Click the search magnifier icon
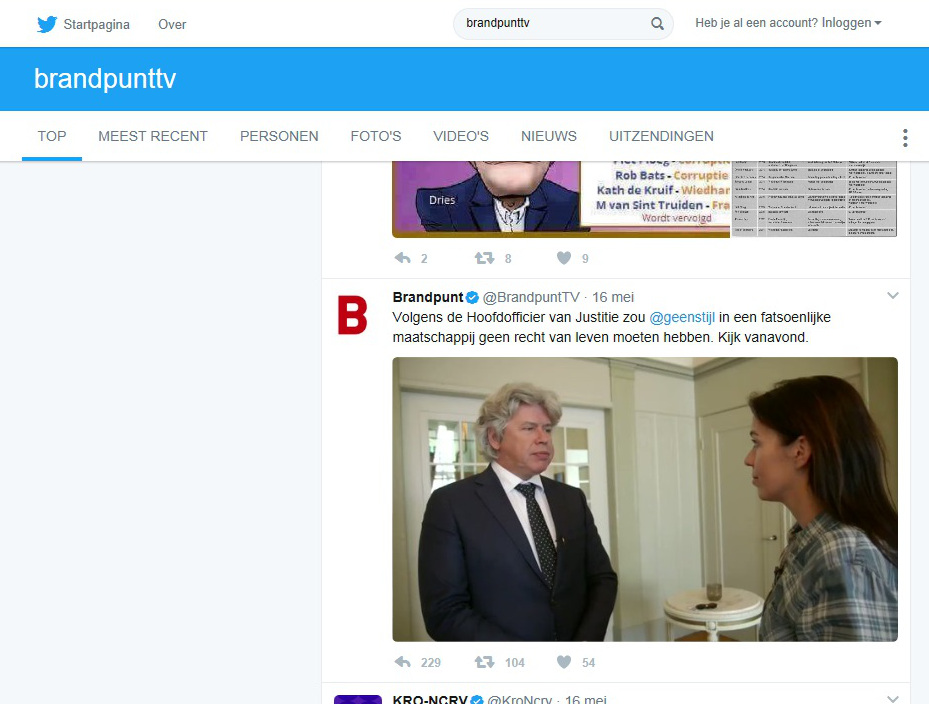This screenshot has height=704, width=929. 657,24
